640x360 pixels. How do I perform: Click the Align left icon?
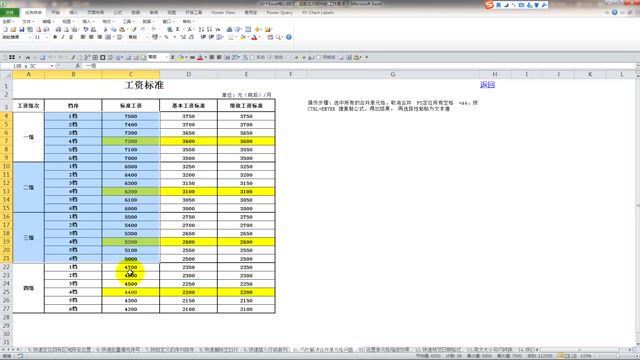[x=82, y=37]
